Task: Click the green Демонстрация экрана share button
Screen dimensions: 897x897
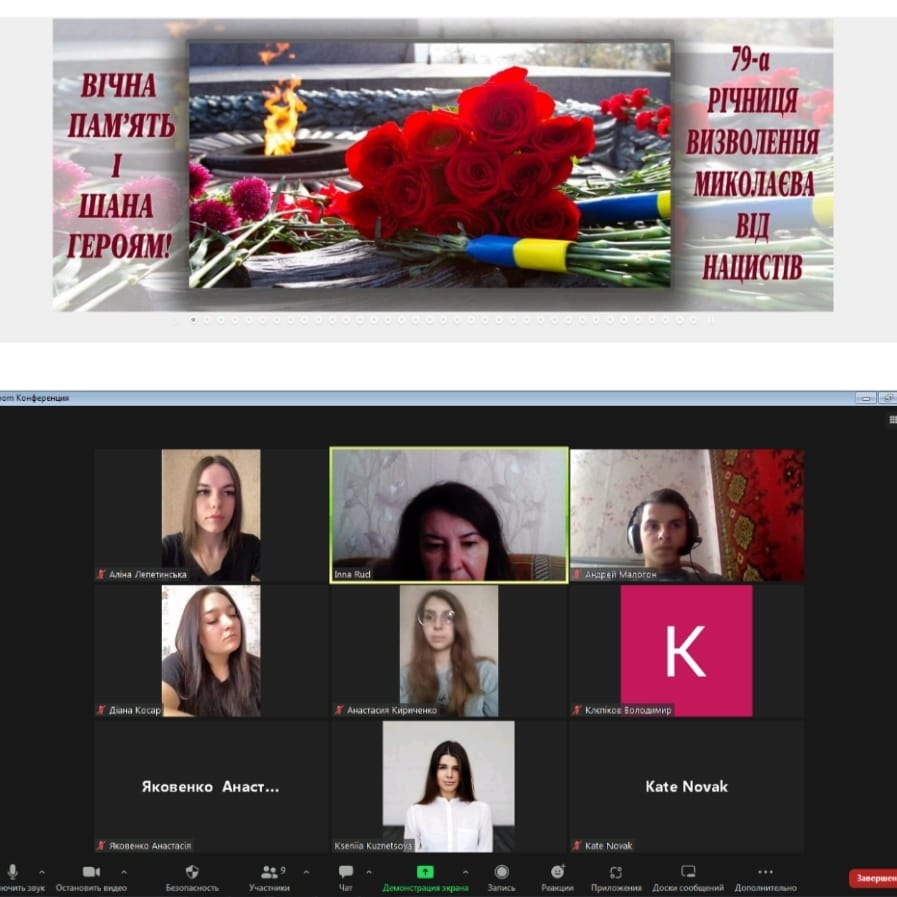Action: 425,872
